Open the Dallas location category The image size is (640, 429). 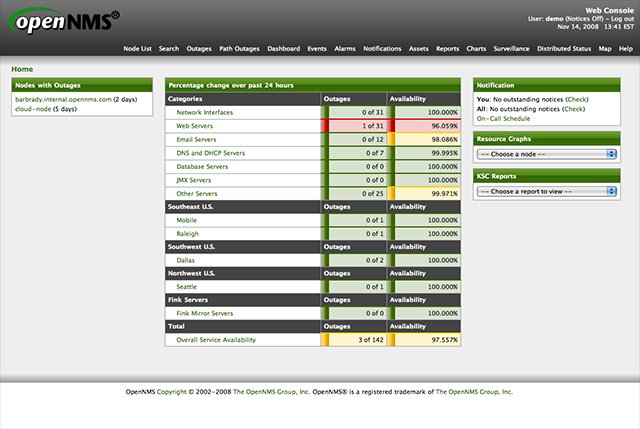point(185,260)
